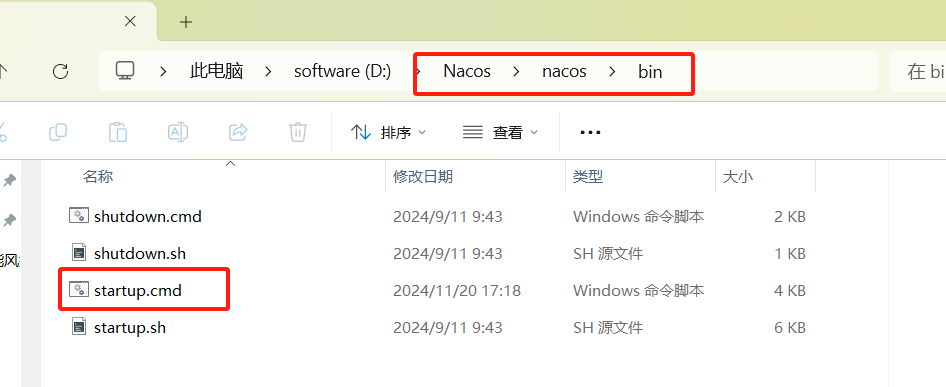Sort by 类型 column header

pos(588,176)
